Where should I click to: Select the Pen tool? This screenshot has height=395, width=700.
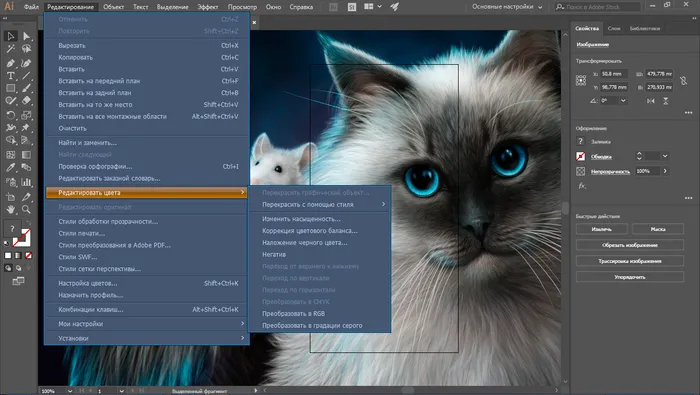point(11,63)
